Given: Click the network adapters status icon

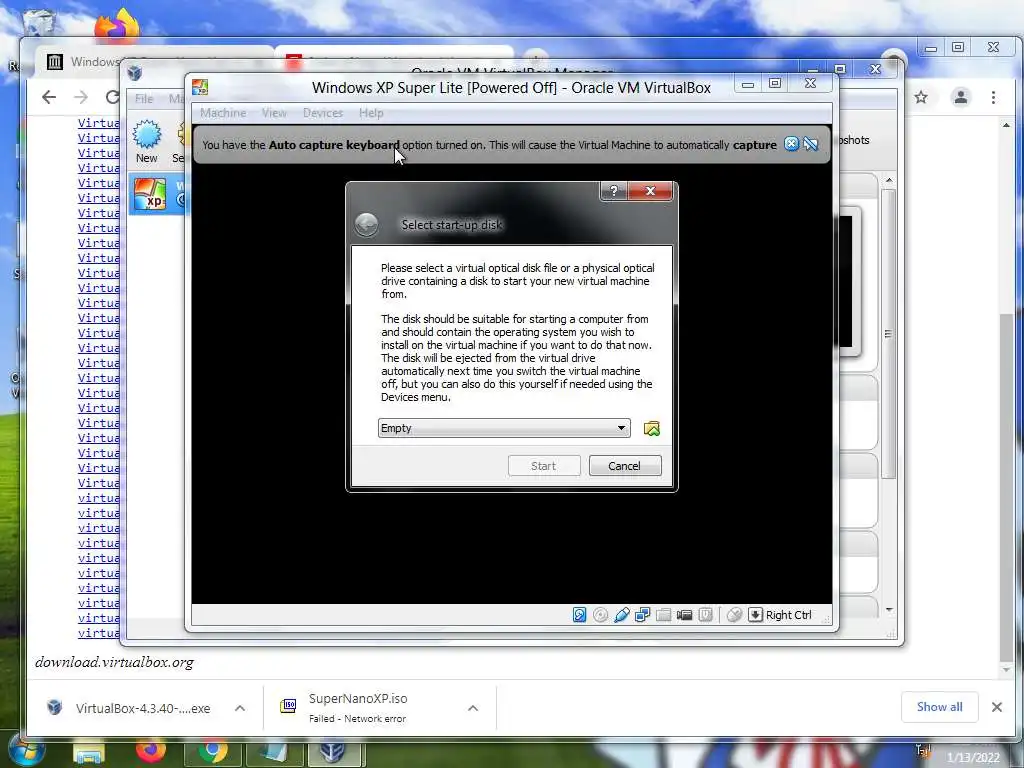Looking at the screenshot, I should 643,615.
